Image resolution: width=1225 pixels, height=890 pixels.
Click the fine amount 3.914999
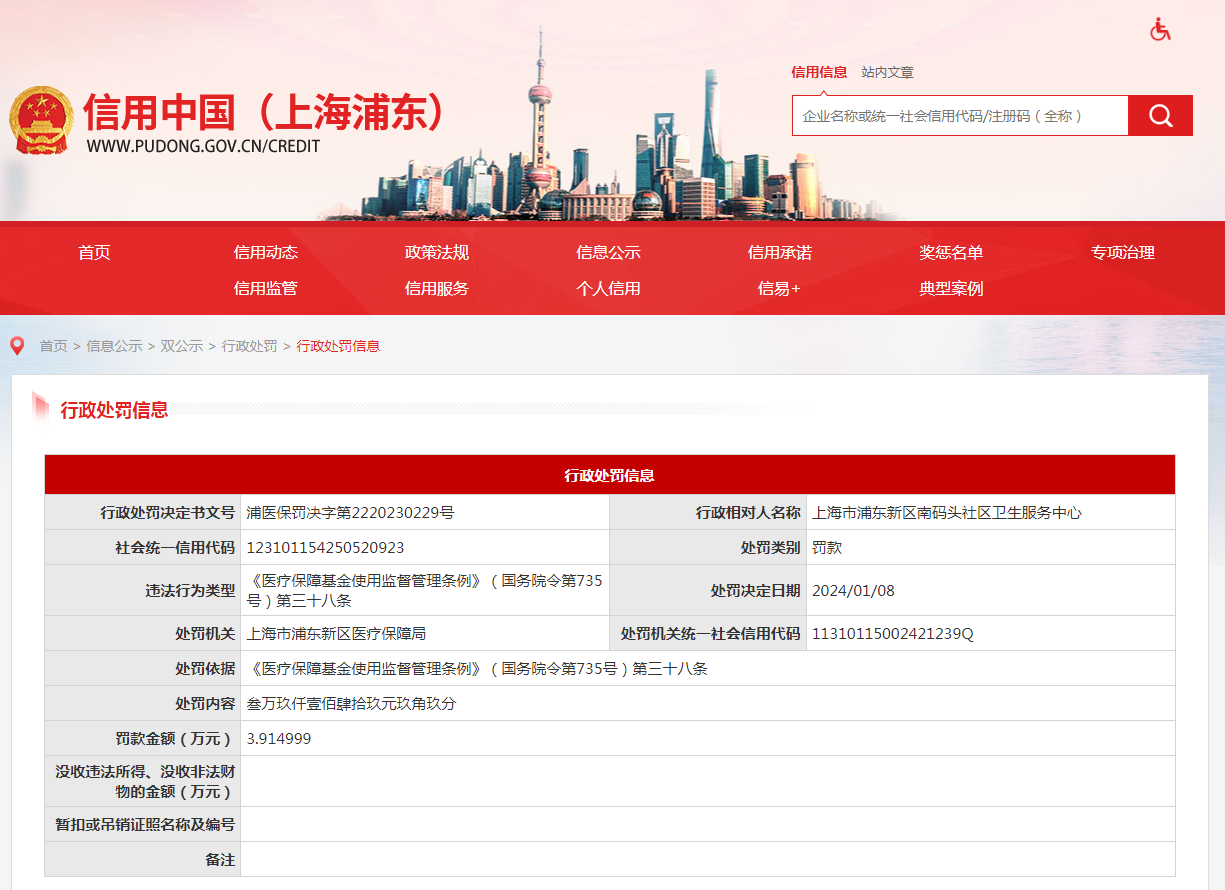[279, 739]
